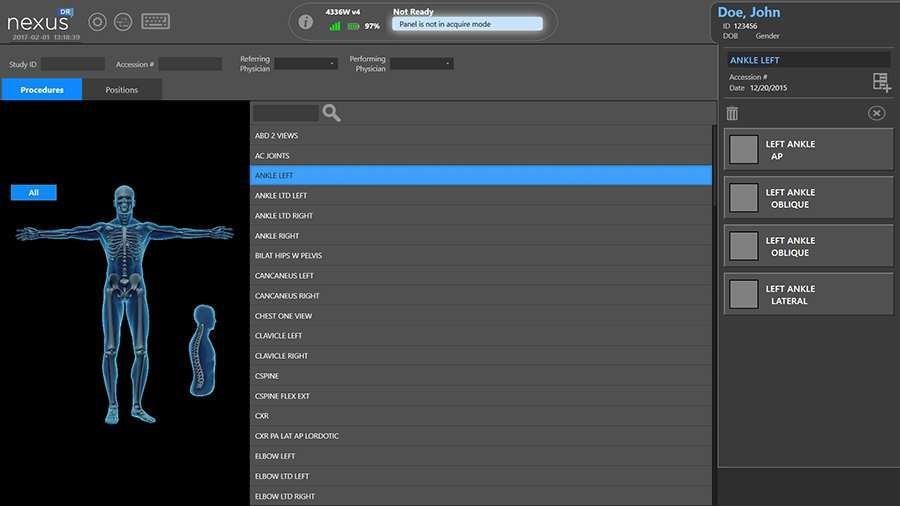
Task: Click the round icon beside the gear
Action: point(123,21)
